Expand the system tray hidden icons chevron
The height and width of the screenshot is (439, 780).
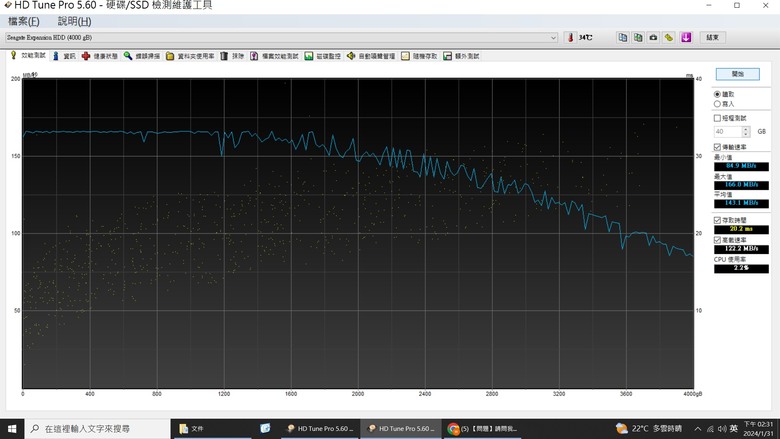pos(698,429)
